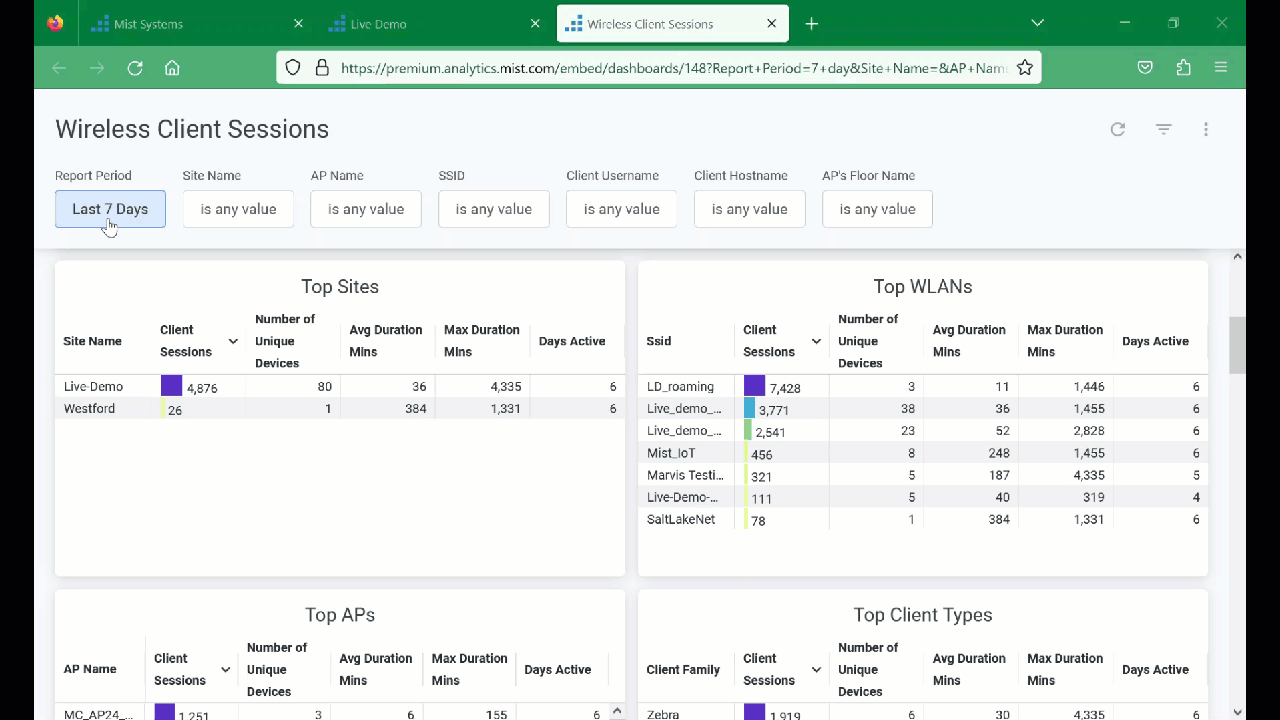
Task: Open the SSID filter dropdown
Action: pos(494,209)
